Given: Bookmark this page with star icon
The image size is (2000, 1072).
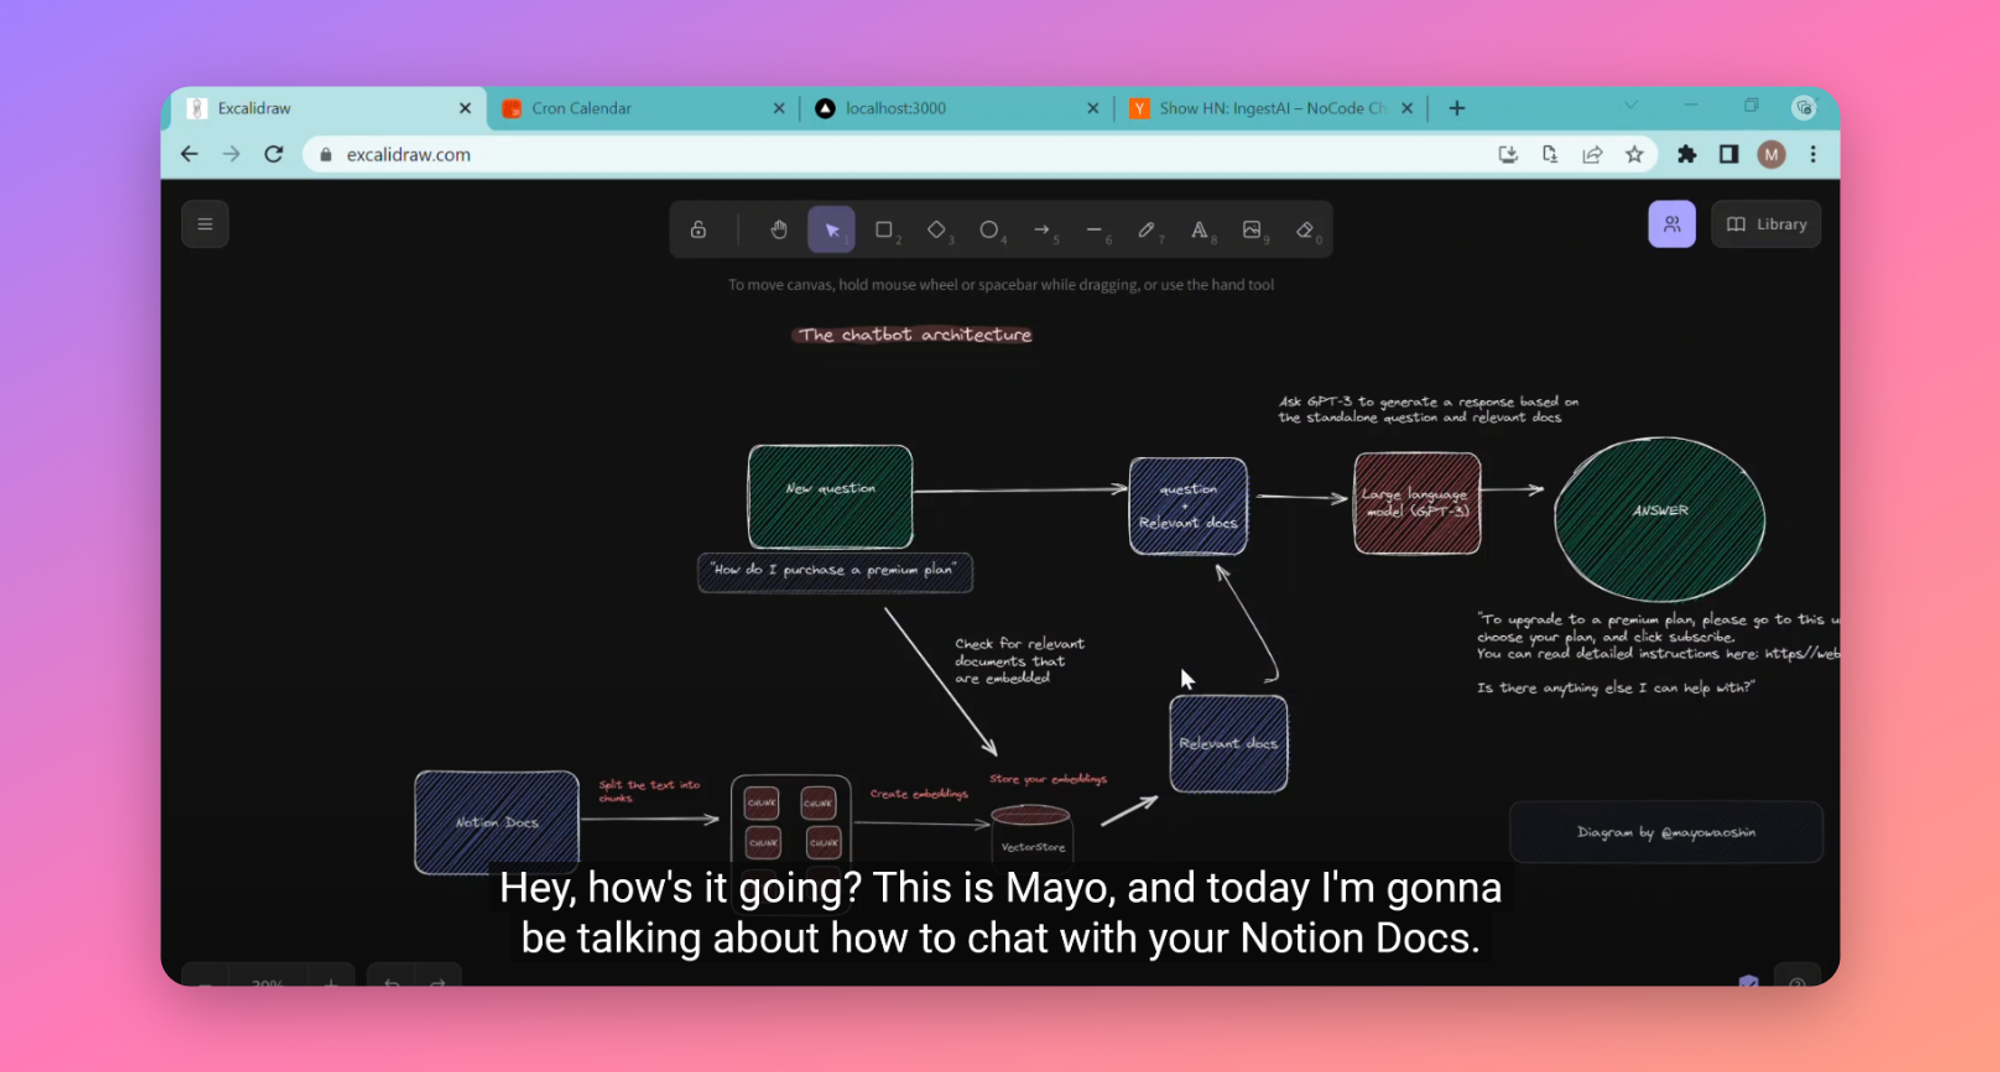Looking at the screenshot, I should pos(1634,154).
